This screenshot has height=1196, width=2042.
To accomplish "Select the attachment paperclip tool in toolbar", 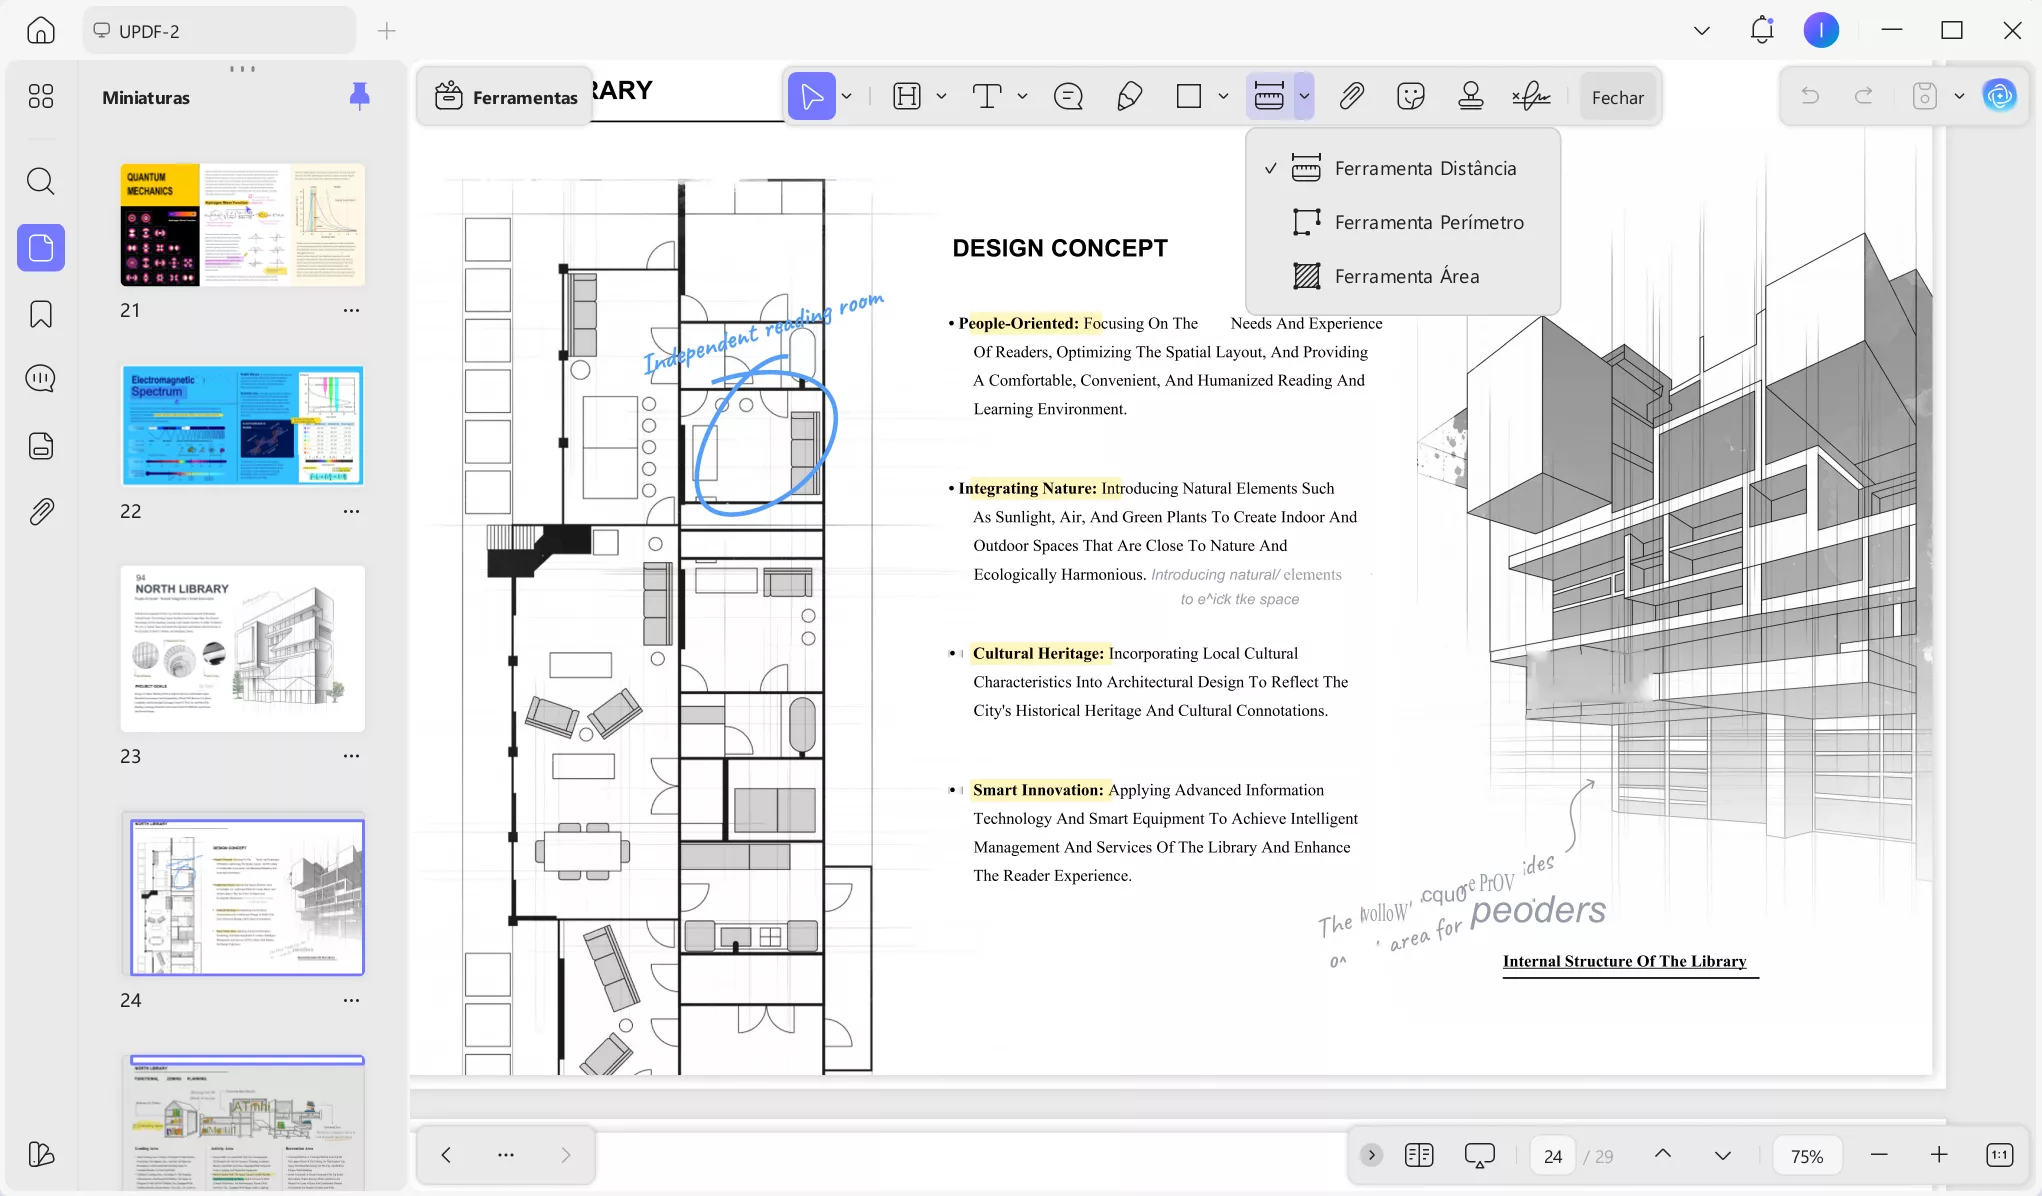I will [1351, 96].
